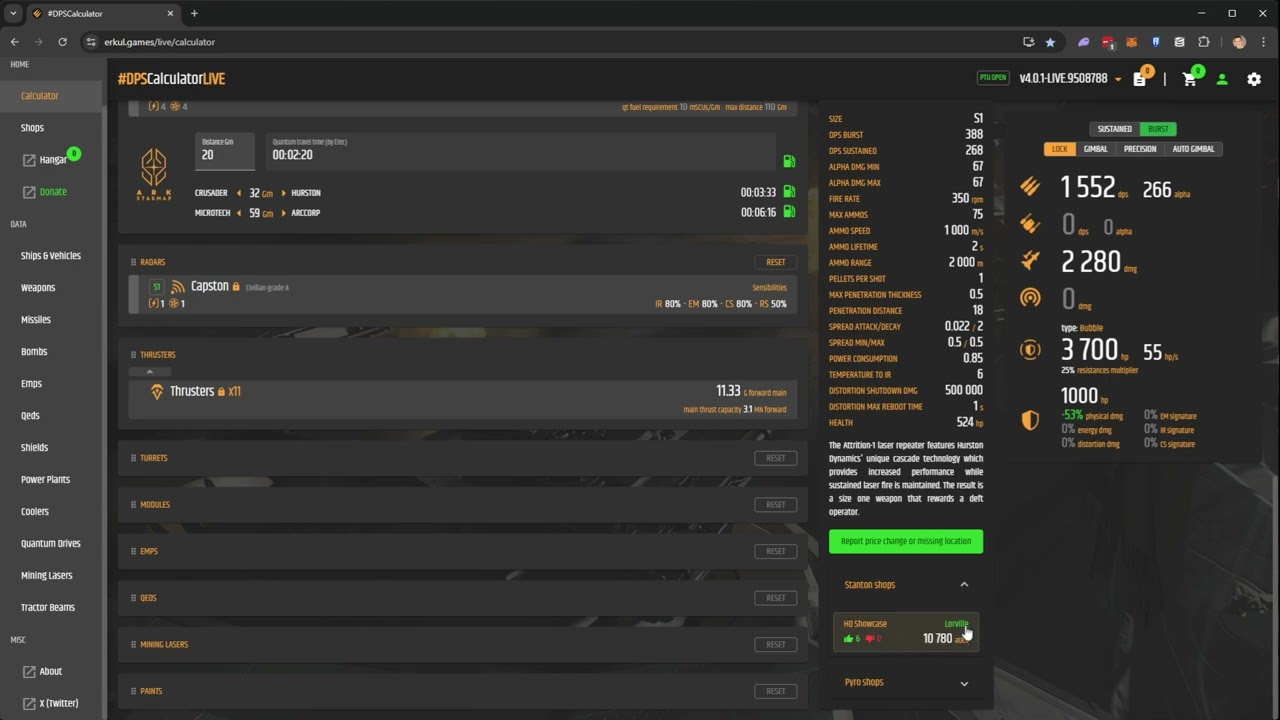Go to Shops in the sidebar
This screenshot has width=1280, height=720.
pyautogui.click(x=51, y=128)
